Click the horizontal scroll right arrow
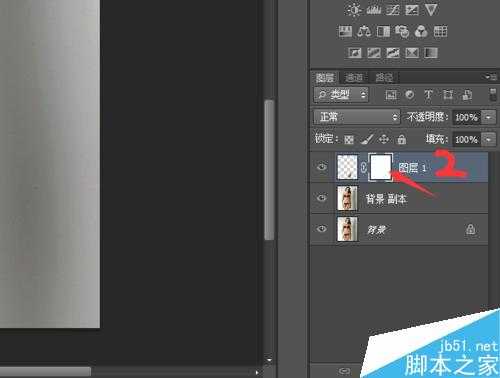The image size is (500, 378). click(257, 372)
